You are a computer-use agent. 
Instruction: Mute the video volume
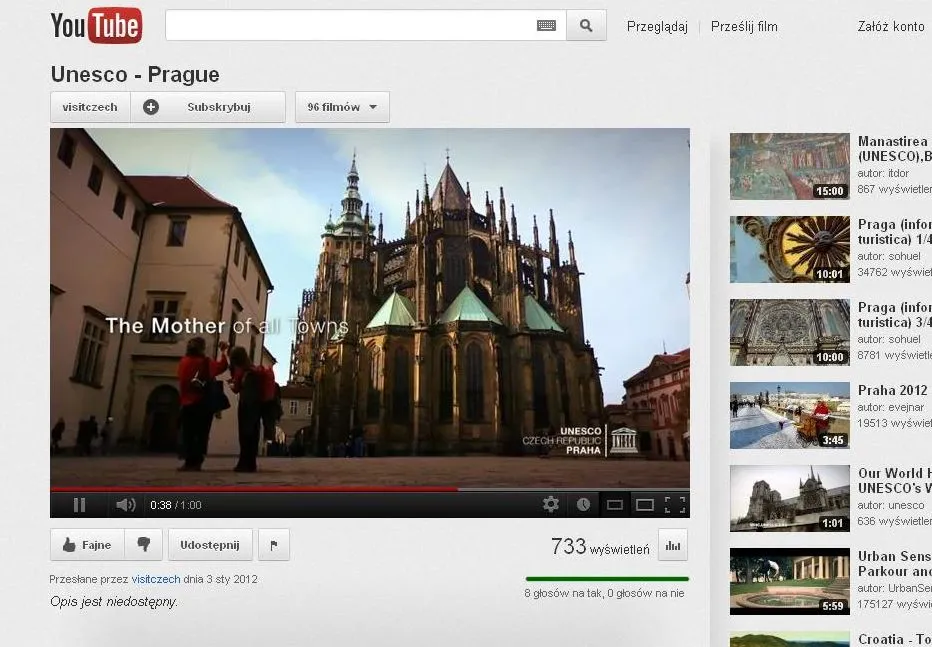(125, 505)
